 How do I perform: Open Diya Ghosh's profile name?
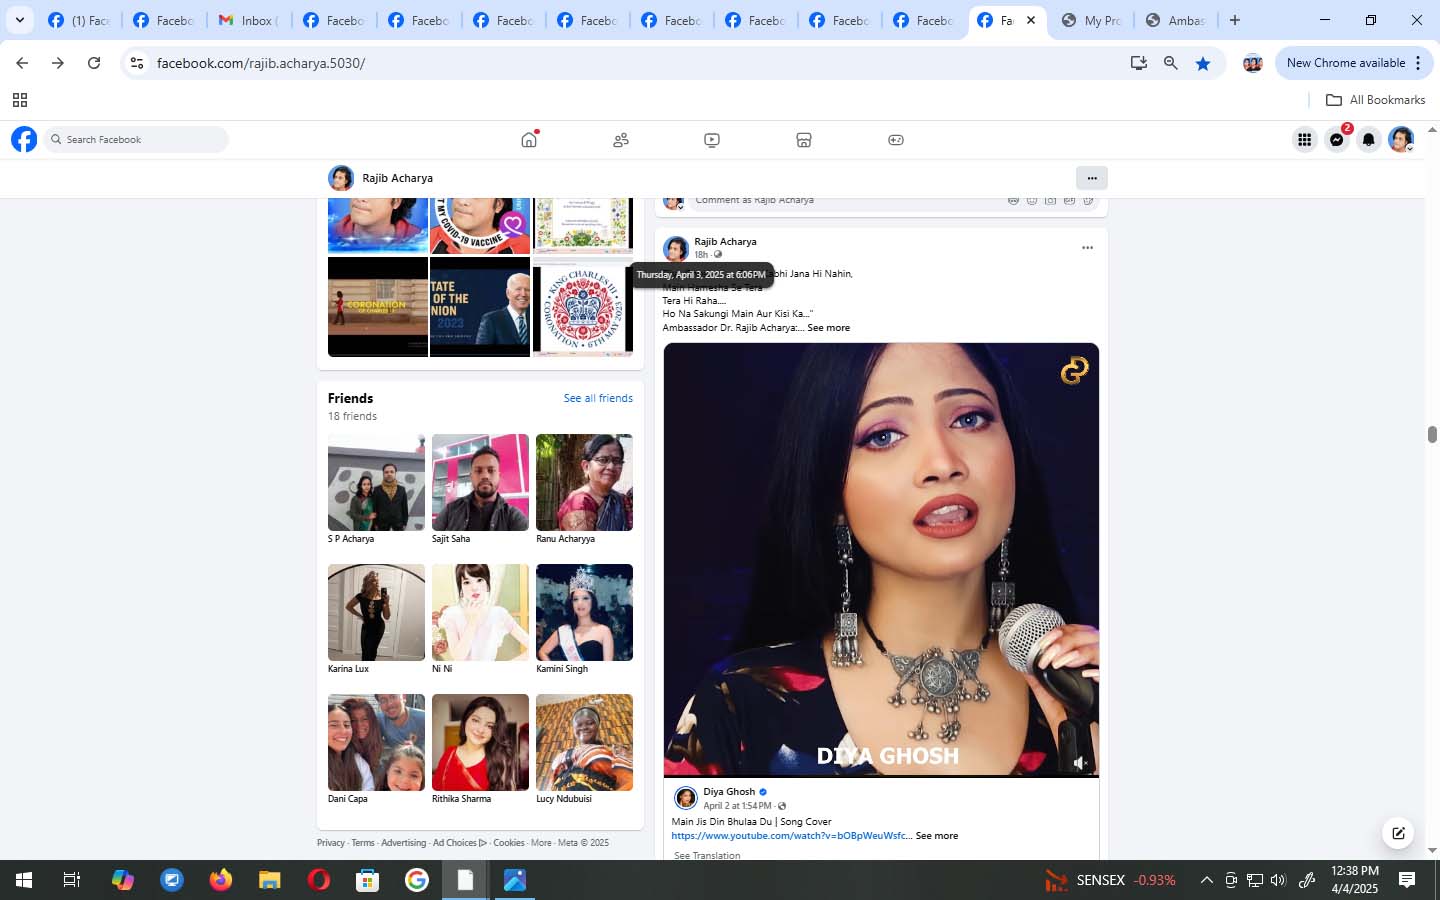[x=729, y=792]
